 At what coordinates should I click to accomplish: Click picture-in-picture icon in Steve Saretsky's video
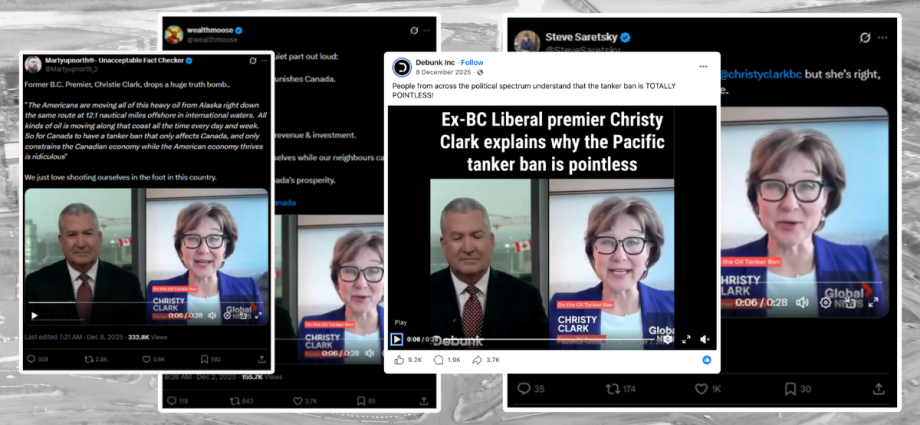[850, 302]
